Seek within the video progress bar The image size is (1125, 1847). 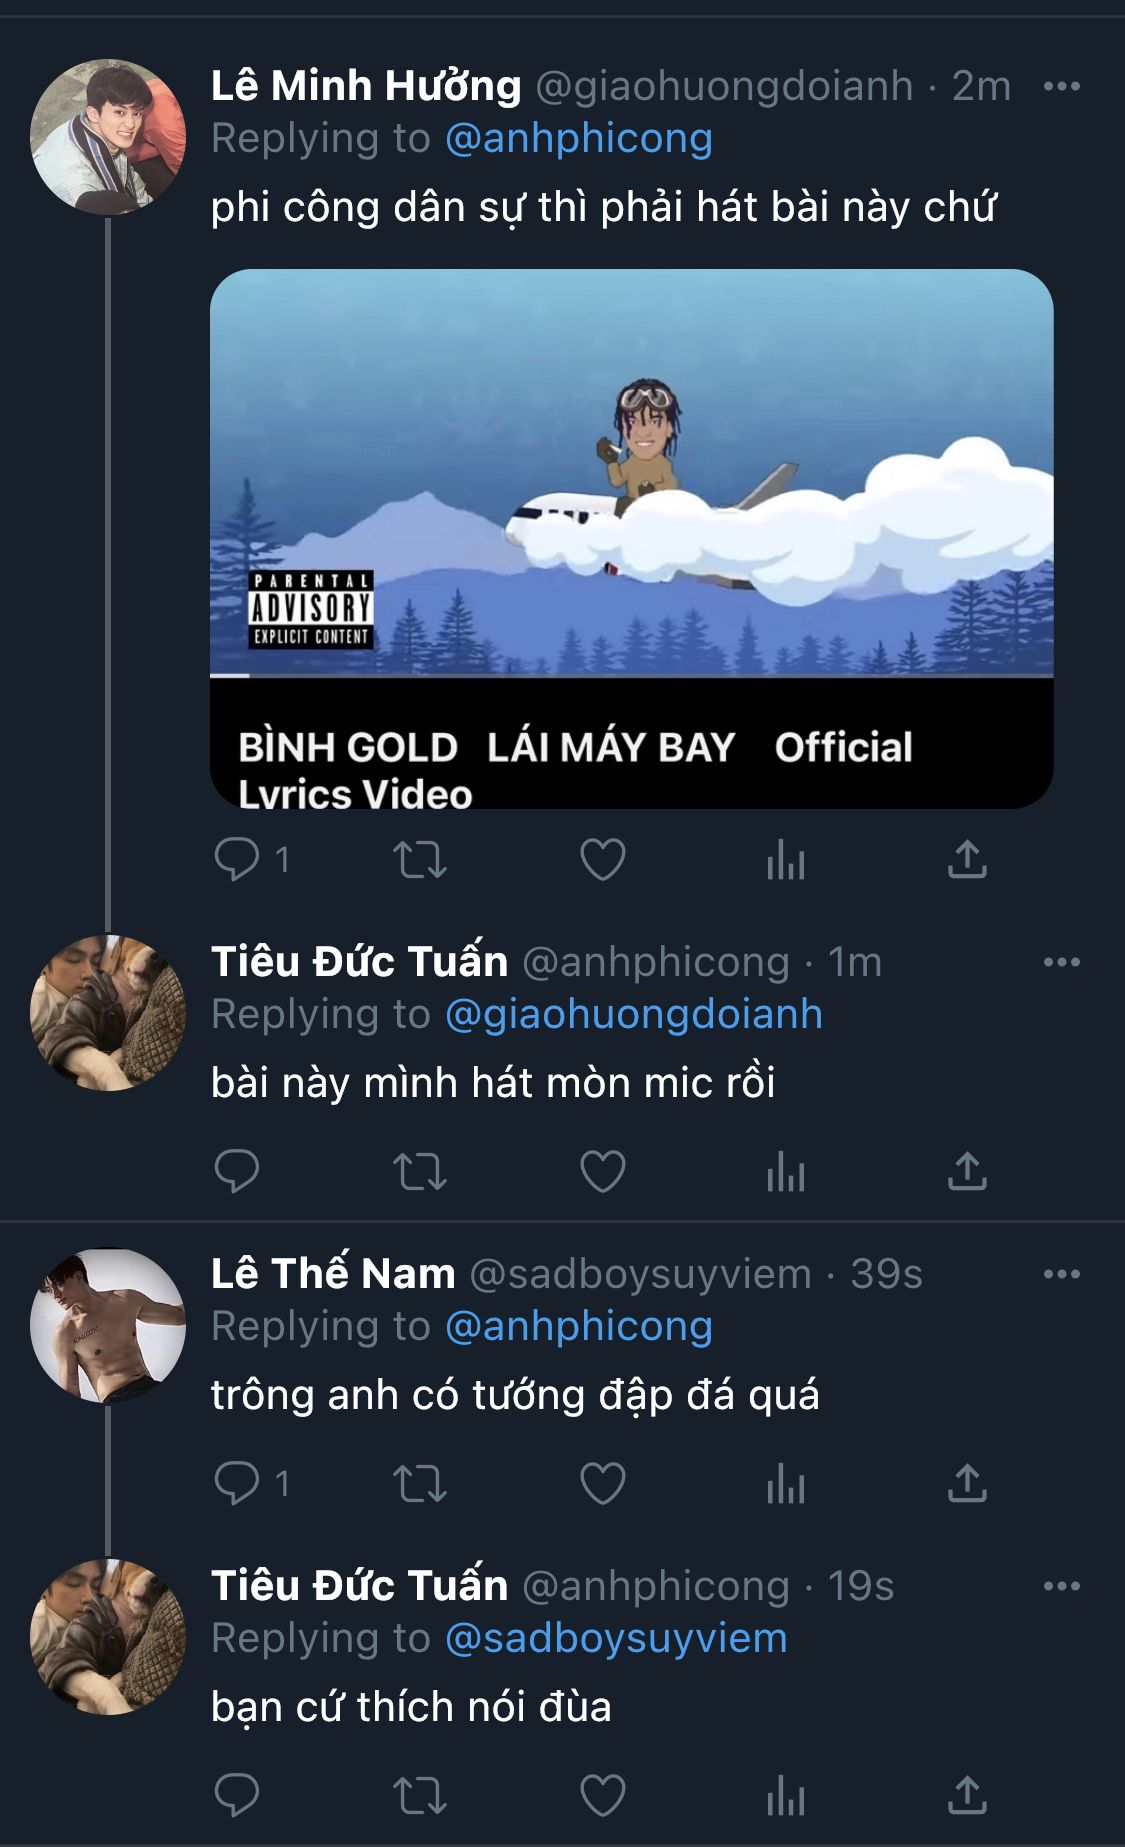click(x=631, y=677)
